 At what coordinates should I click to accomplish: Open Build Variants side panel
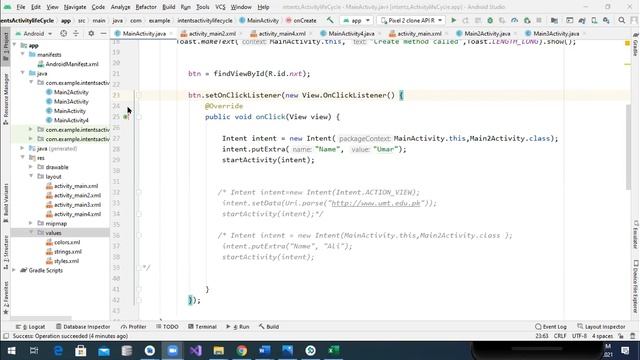tap(6, 203)
